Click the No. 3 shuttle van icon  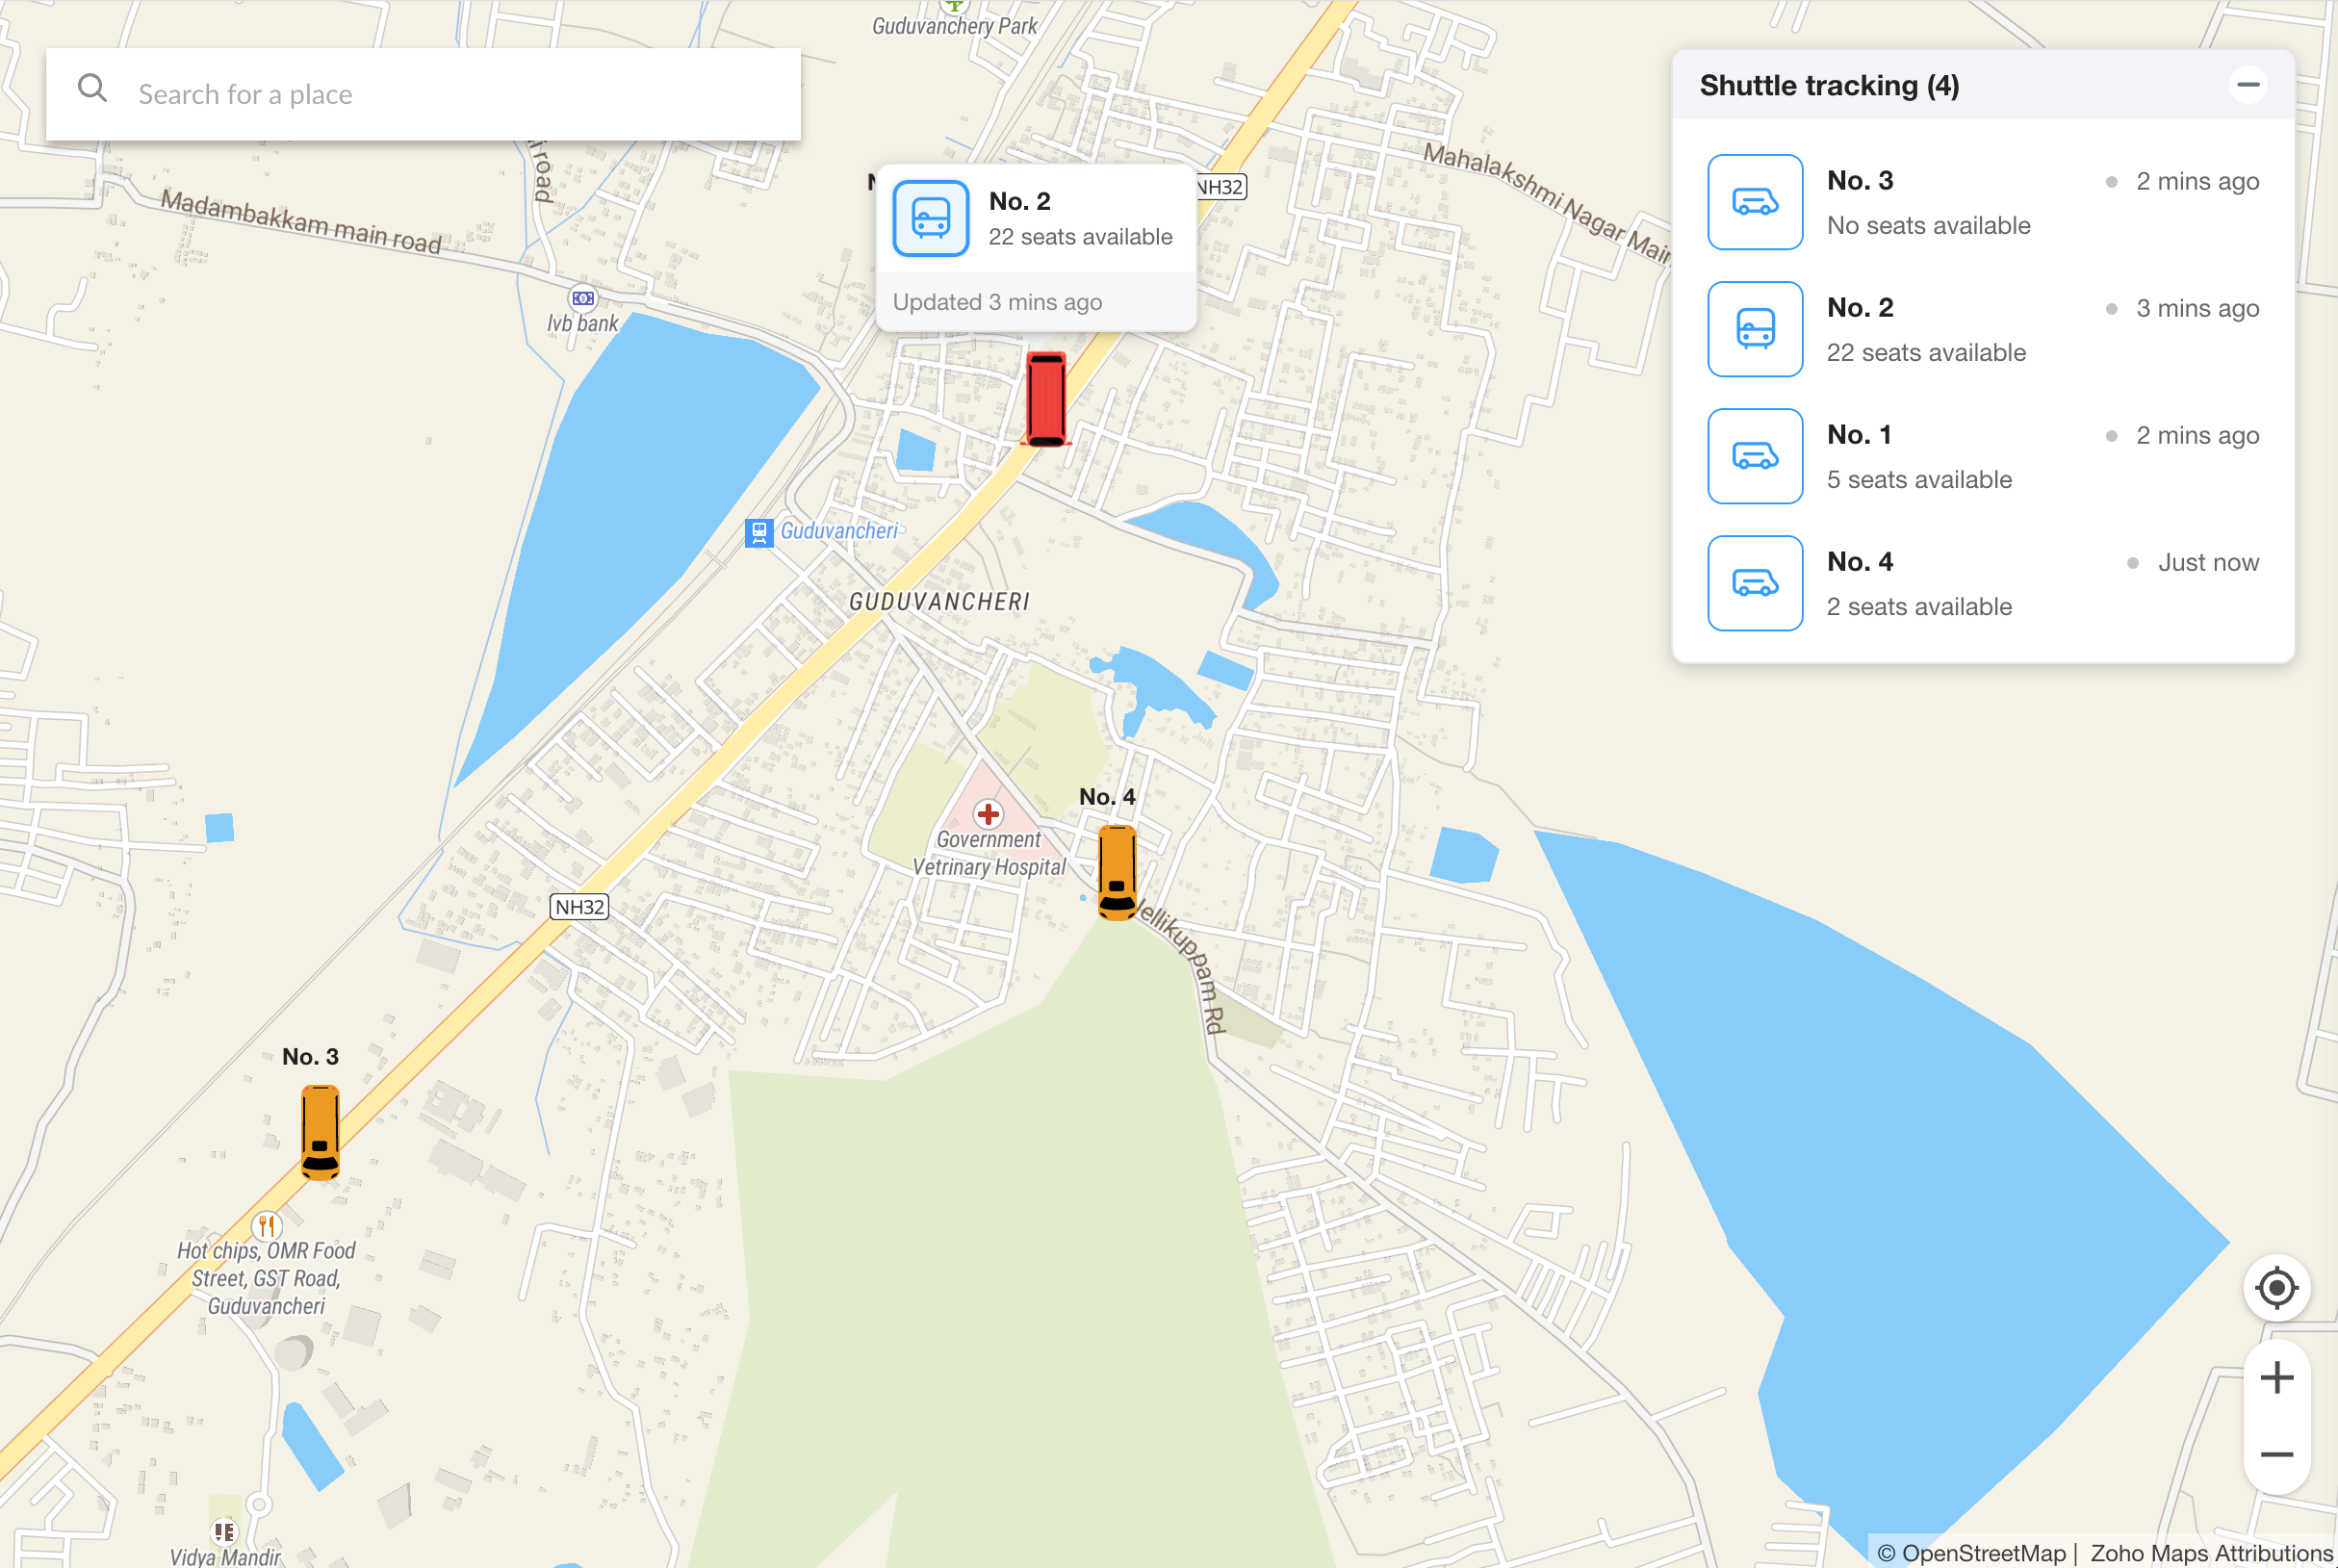coord(1754,202)
